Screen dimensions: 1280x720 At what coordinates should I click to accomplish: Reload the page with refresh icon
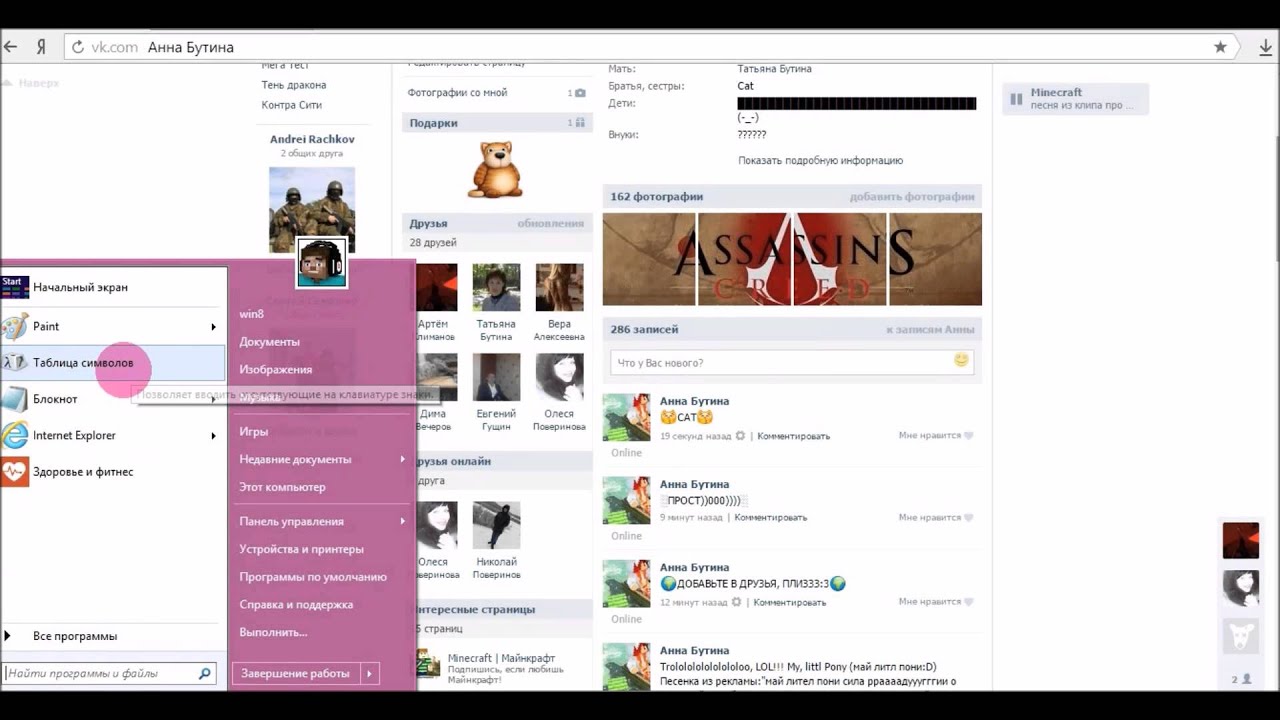78,47
